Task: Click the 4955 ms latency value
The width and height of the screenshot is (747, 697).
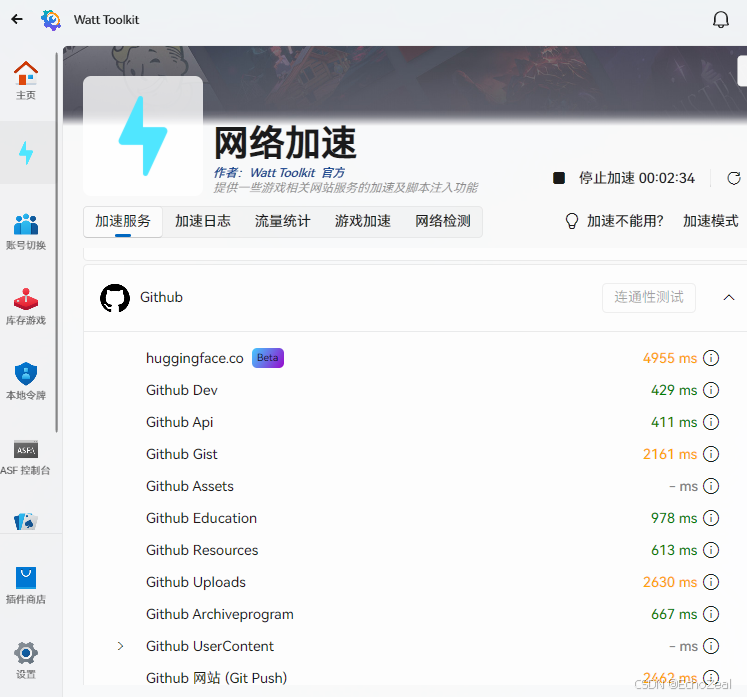Action: [x=670, y=358]
